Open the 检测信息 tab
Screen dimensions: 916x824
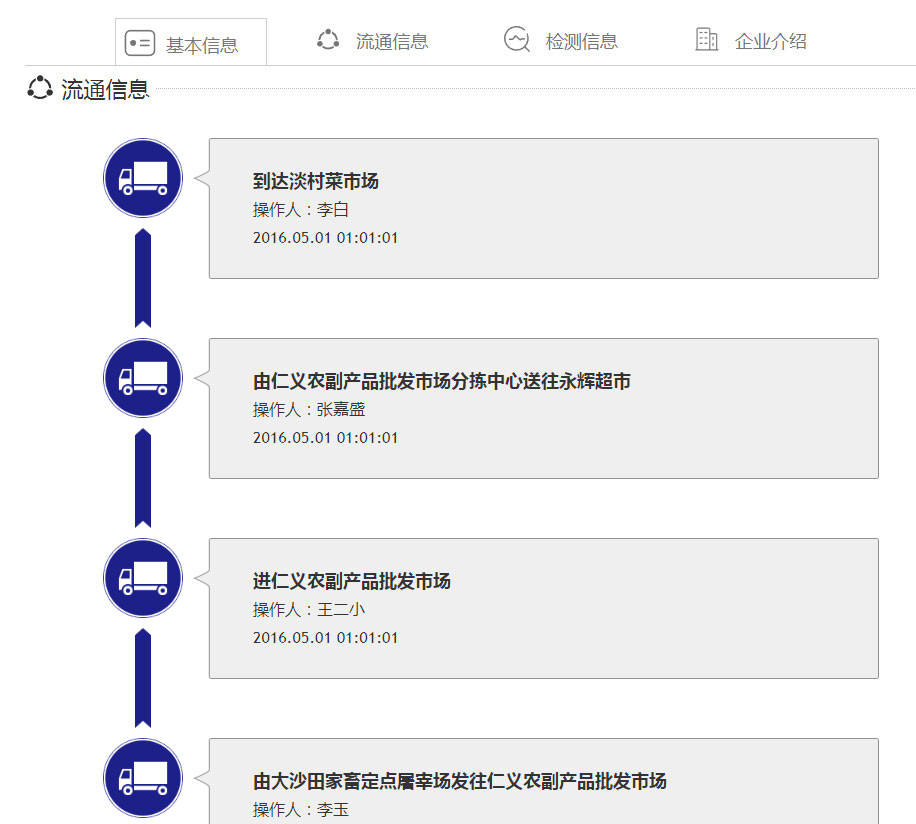[x=581, y=41]
